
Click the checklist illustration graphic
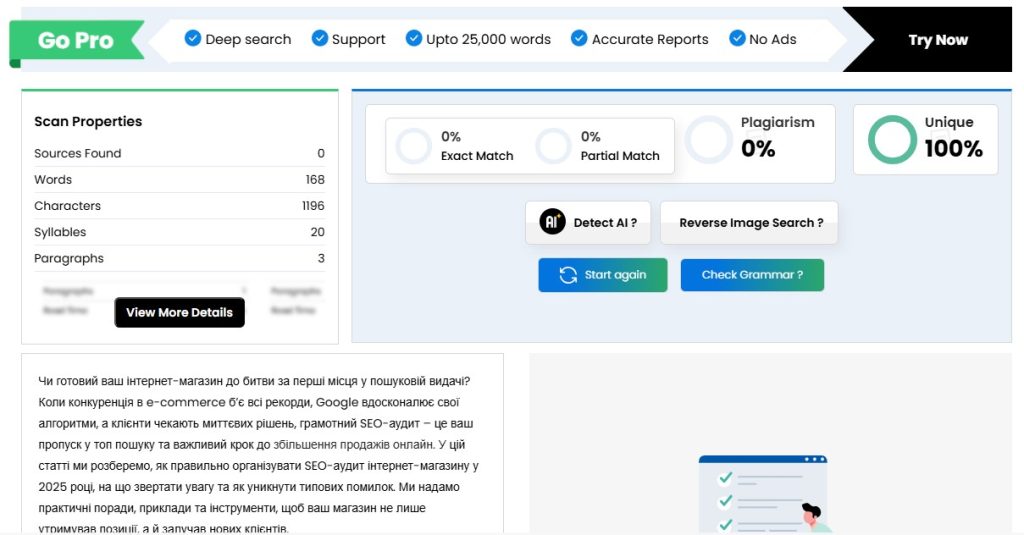(765, 494)
